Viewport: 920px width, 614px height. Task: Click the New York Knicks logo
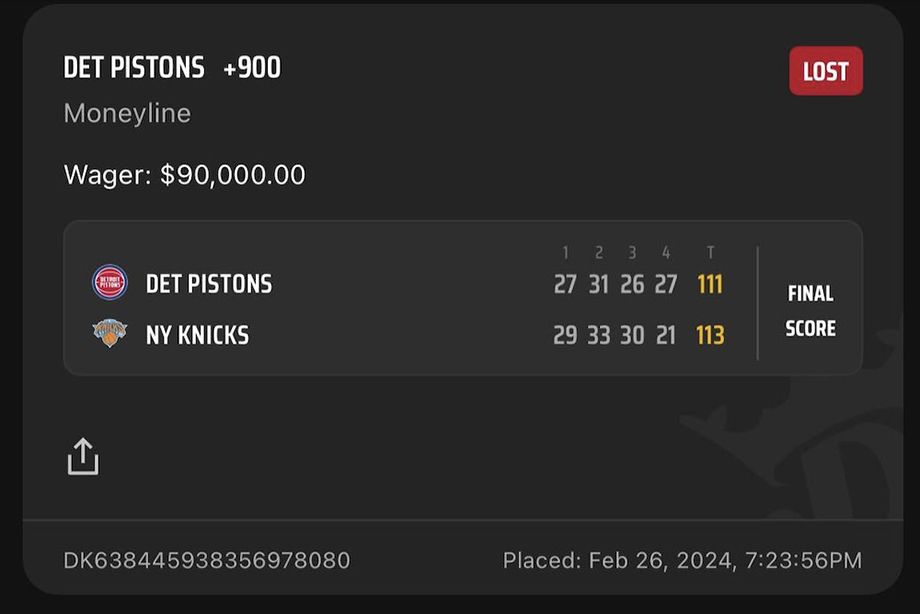click(x=110, y=334)
